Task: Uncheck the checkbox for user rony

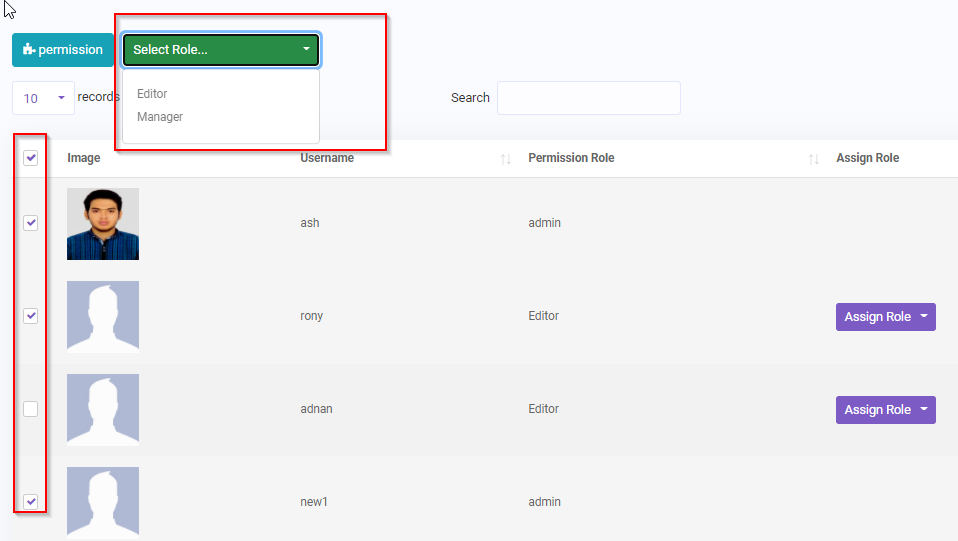Action: [x=30, y=316]
